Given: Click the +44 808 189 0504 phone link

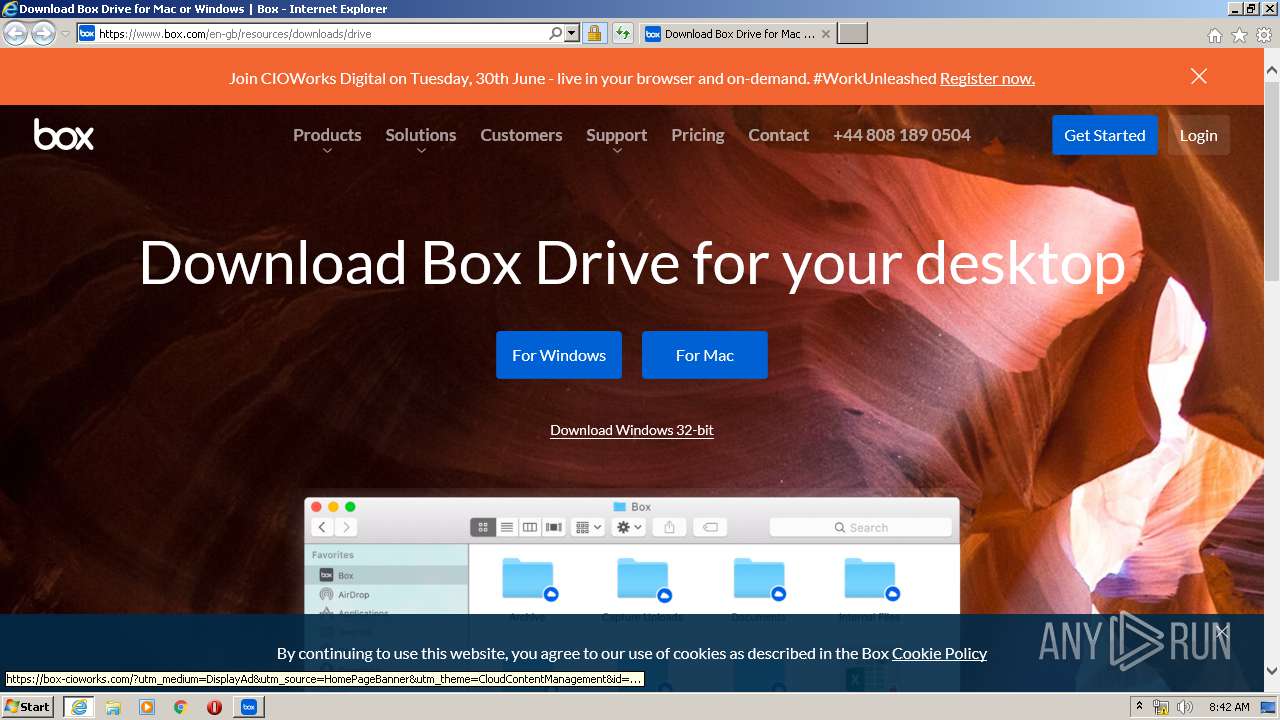Looking at the screenshot, I should click(x=902, y=135).
